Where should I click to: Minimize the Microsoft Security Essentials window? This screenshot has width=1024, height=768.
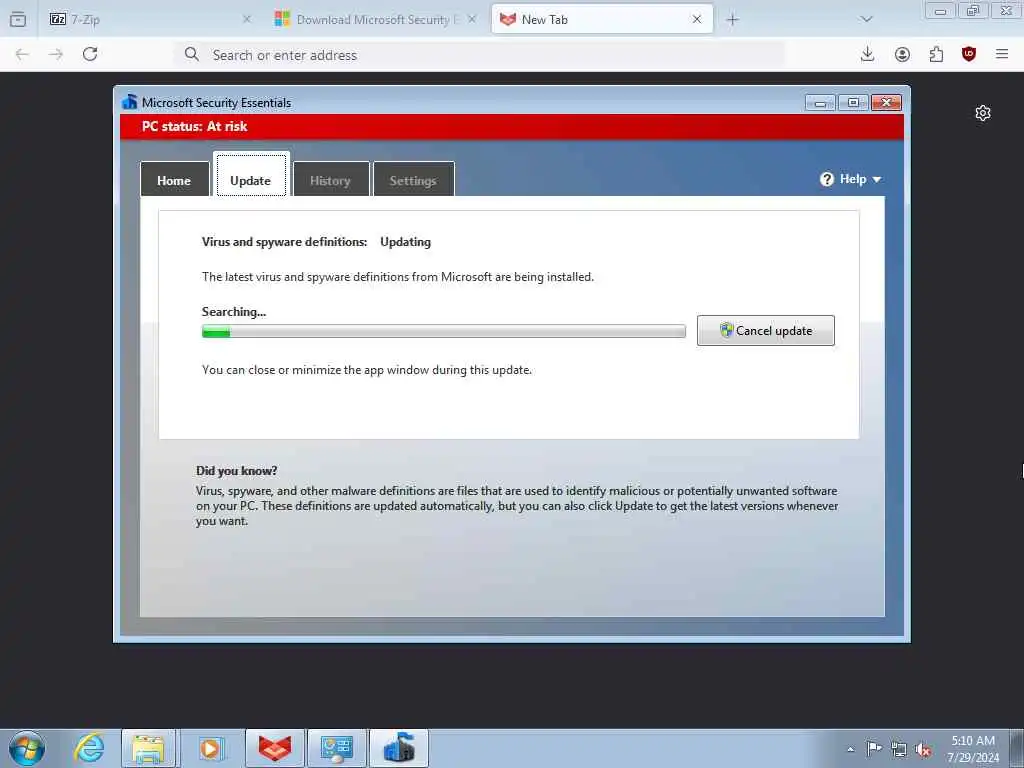click(820, 103)
